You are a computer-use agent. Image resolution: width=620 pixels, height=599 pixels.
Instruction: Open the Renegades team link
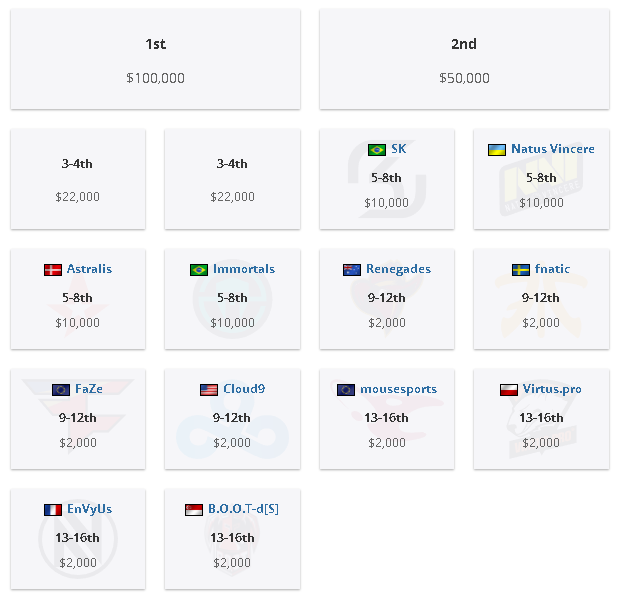click(399, 269)
